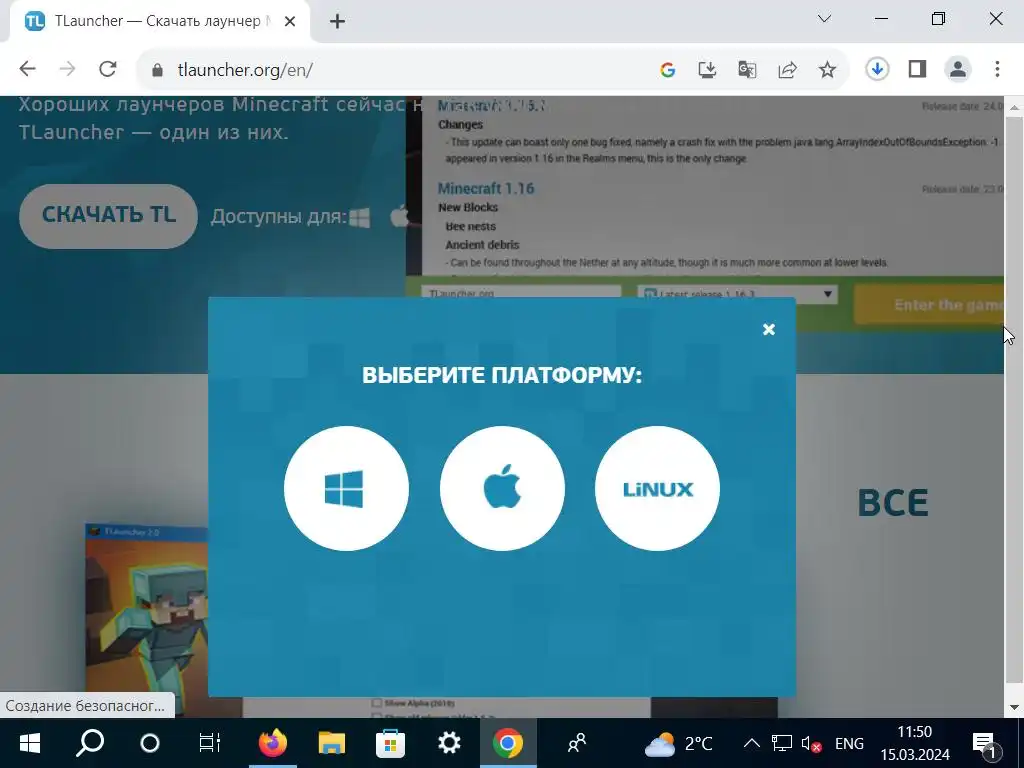Screen dimensions: 1024x768
Task: Open the People icon on the taskbar
Action: [x=577, y=743]
